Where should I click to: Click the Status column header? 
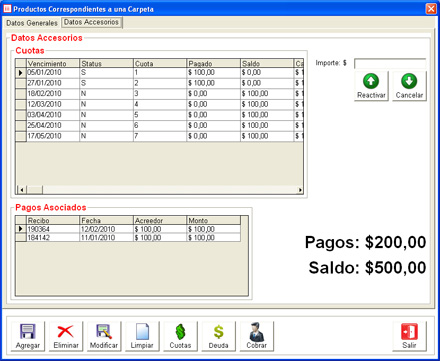click(x=106, y=63)
